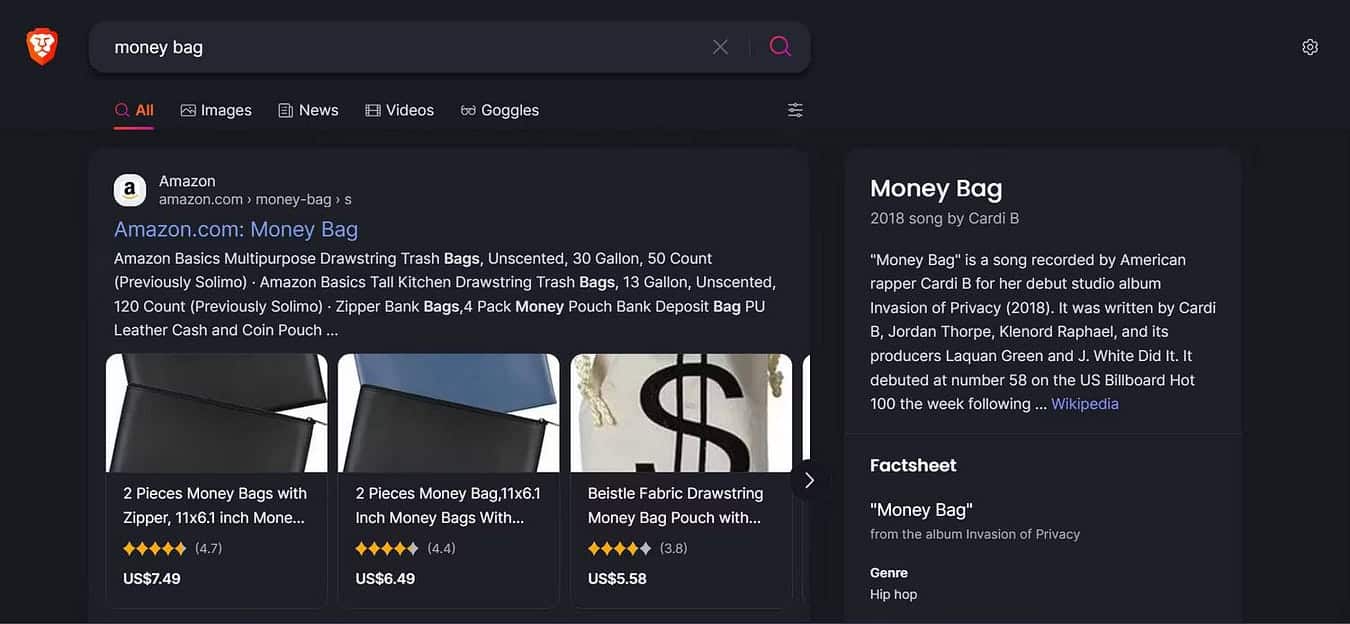This screenshot has height=624, width=1350.
Task: Switch to Videos tab
Action: click(x=399, y=110)
